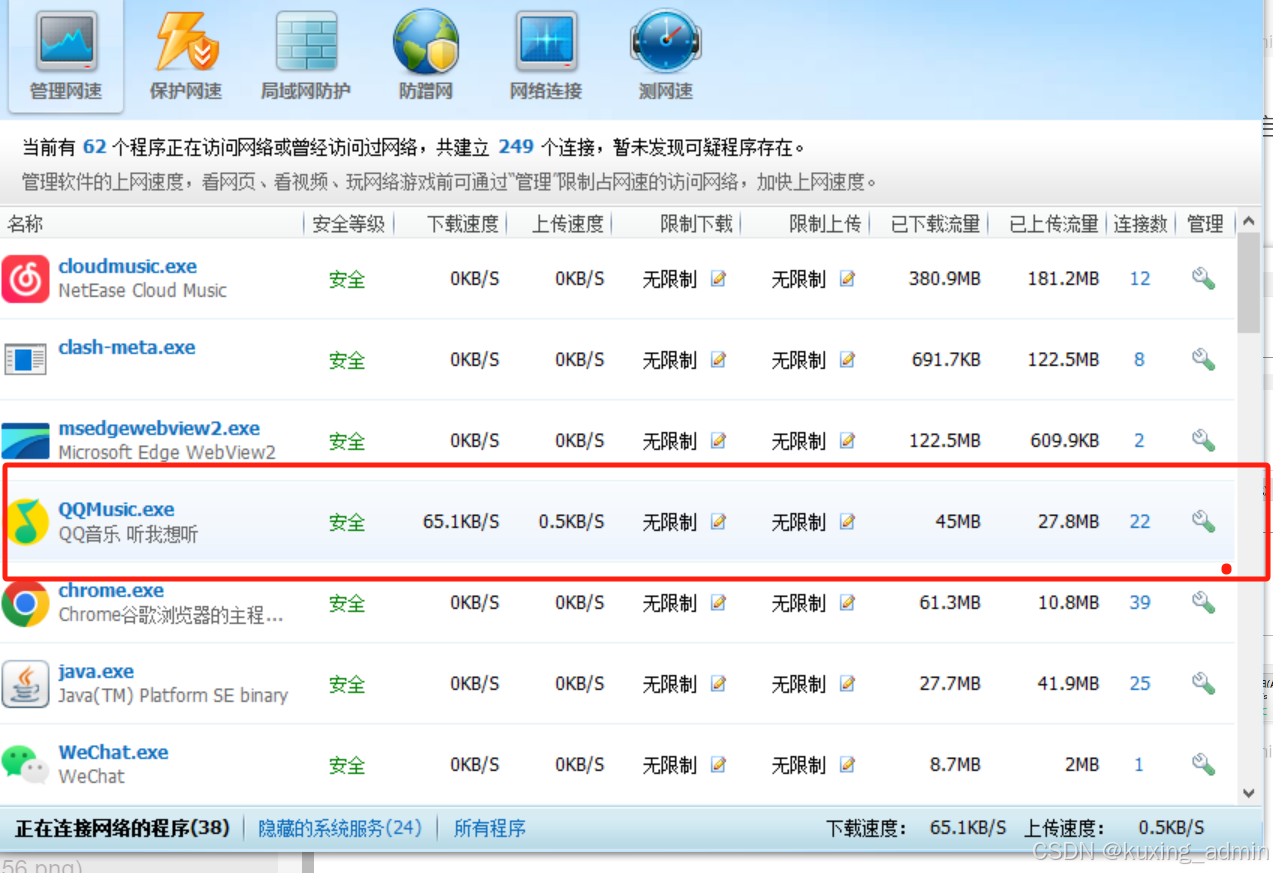Image resolution: width=1273 pixels, height=873 pixels.
Task: Edit download limit for java.exe
Action: point(718,683)
